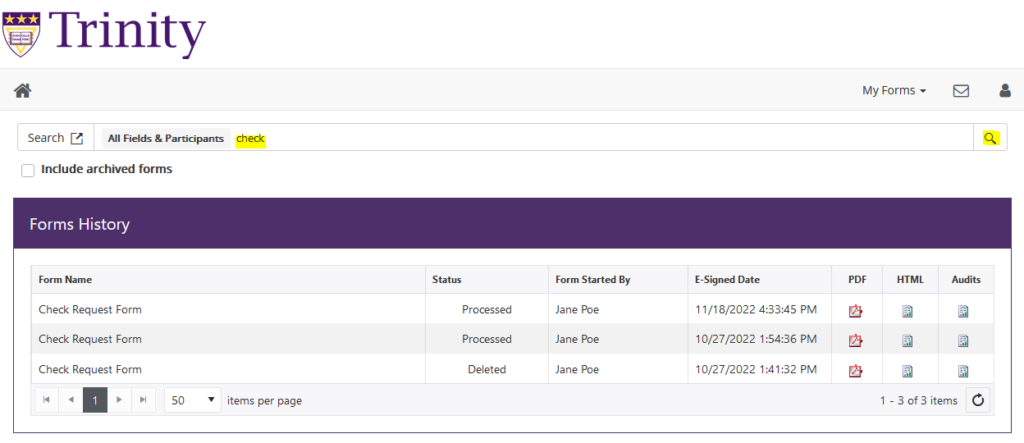The width and height of the screenshot is (1024, 443).
Task: Expand the My Forms dropdown menu
Action: [x=894, y=90]
